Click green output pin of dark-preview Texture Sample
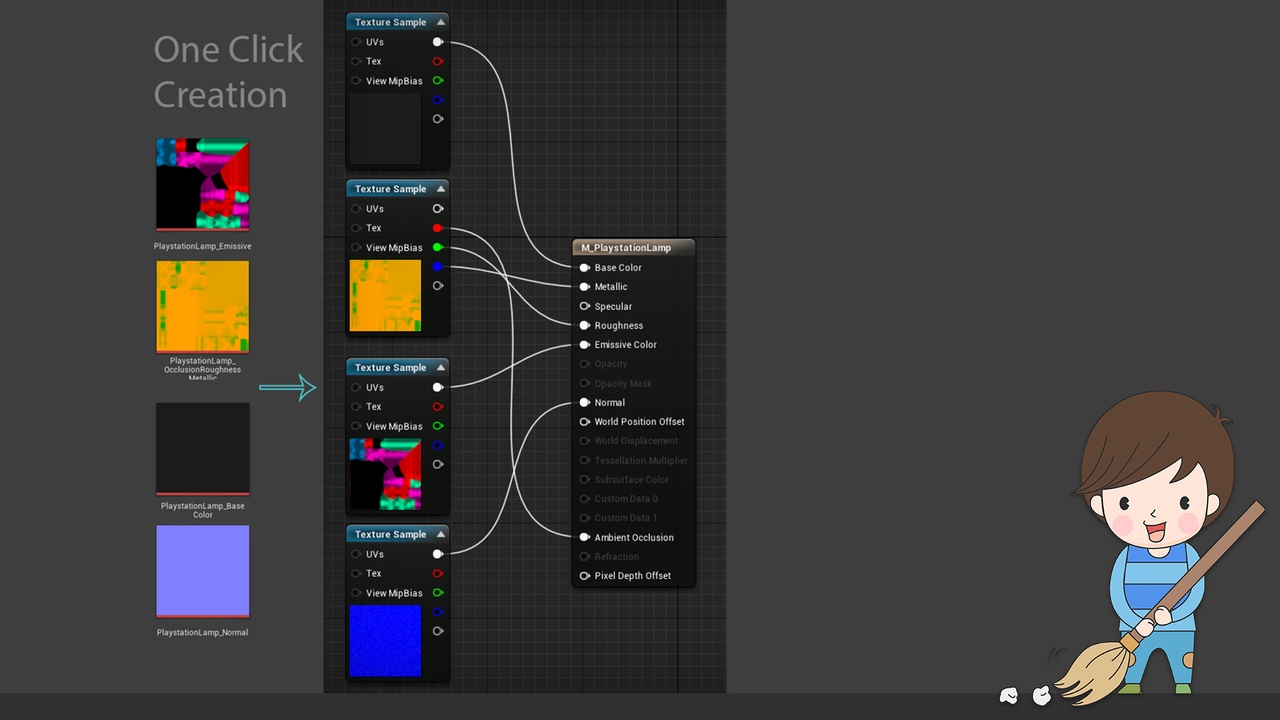This screenshot has width=1280, height=720. click(438, 80)
